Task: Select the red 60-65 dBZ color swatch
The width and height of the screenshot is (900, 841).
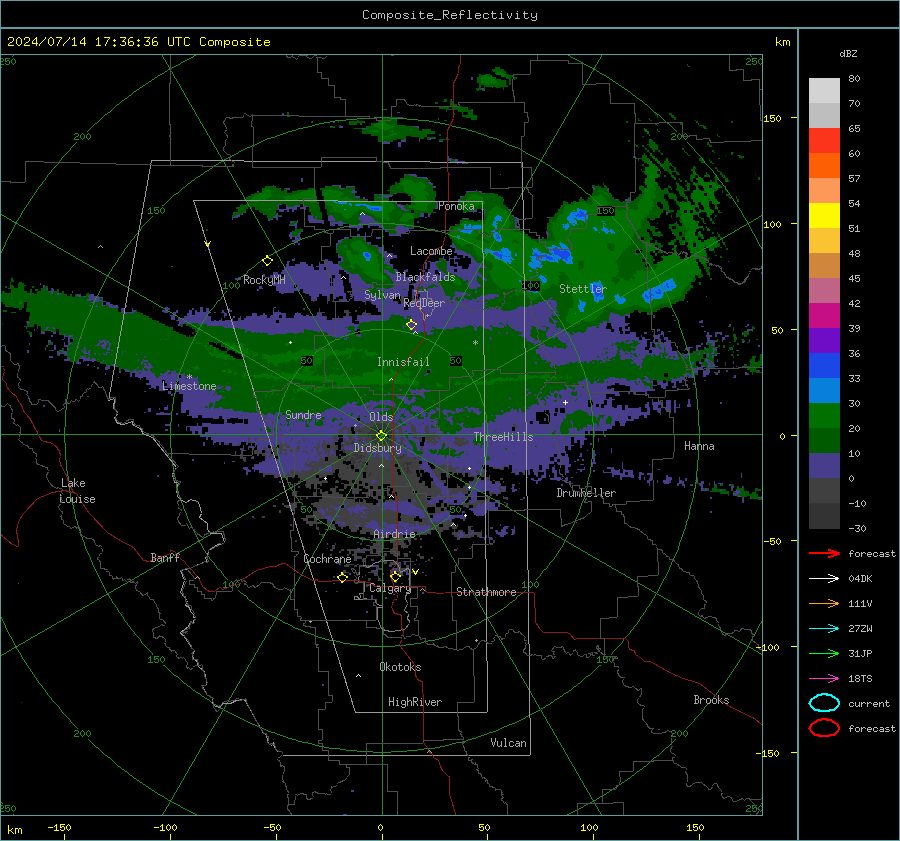Action: (x=824, y=141)
